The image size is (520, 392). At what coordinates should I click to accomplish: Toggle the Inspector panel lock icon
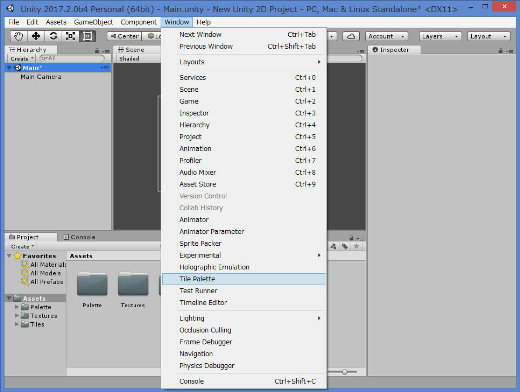(501, 51)
